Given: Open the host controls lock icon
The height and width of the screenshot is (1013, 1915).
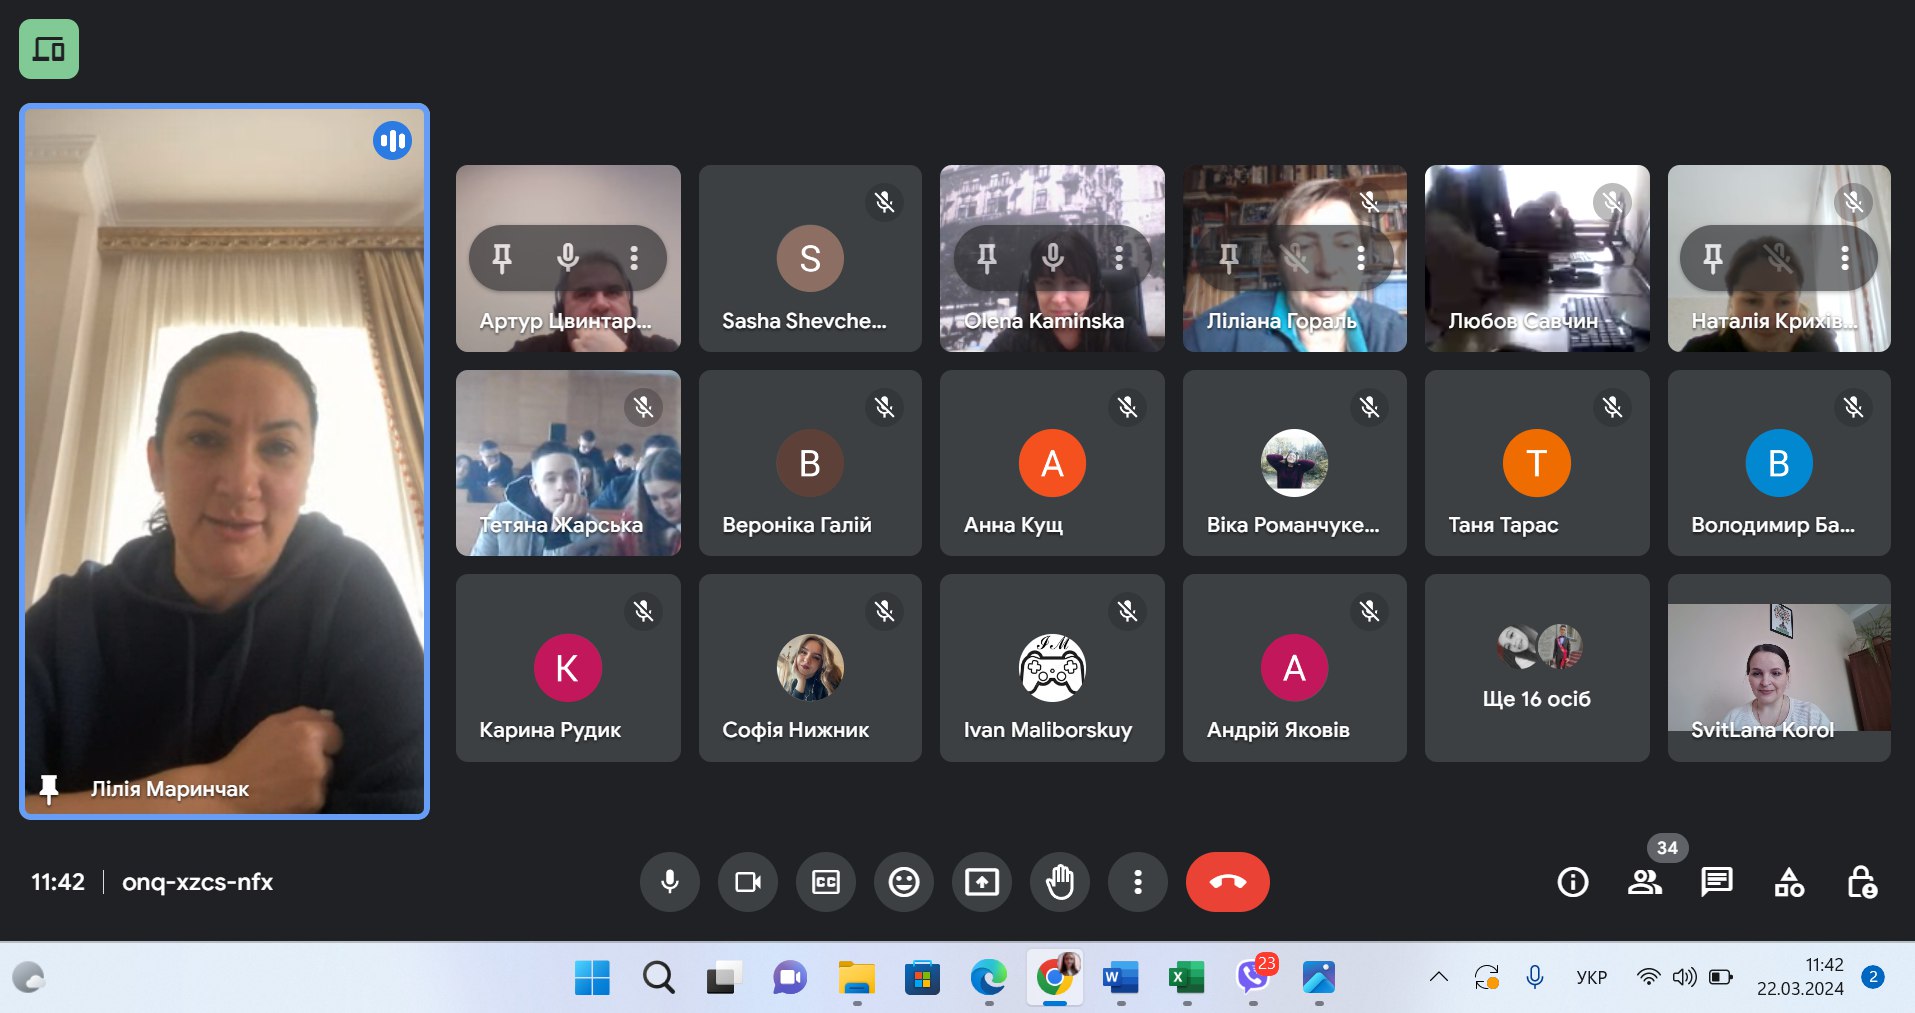Looking at the screenshot, I should [x=1860, y=882].
